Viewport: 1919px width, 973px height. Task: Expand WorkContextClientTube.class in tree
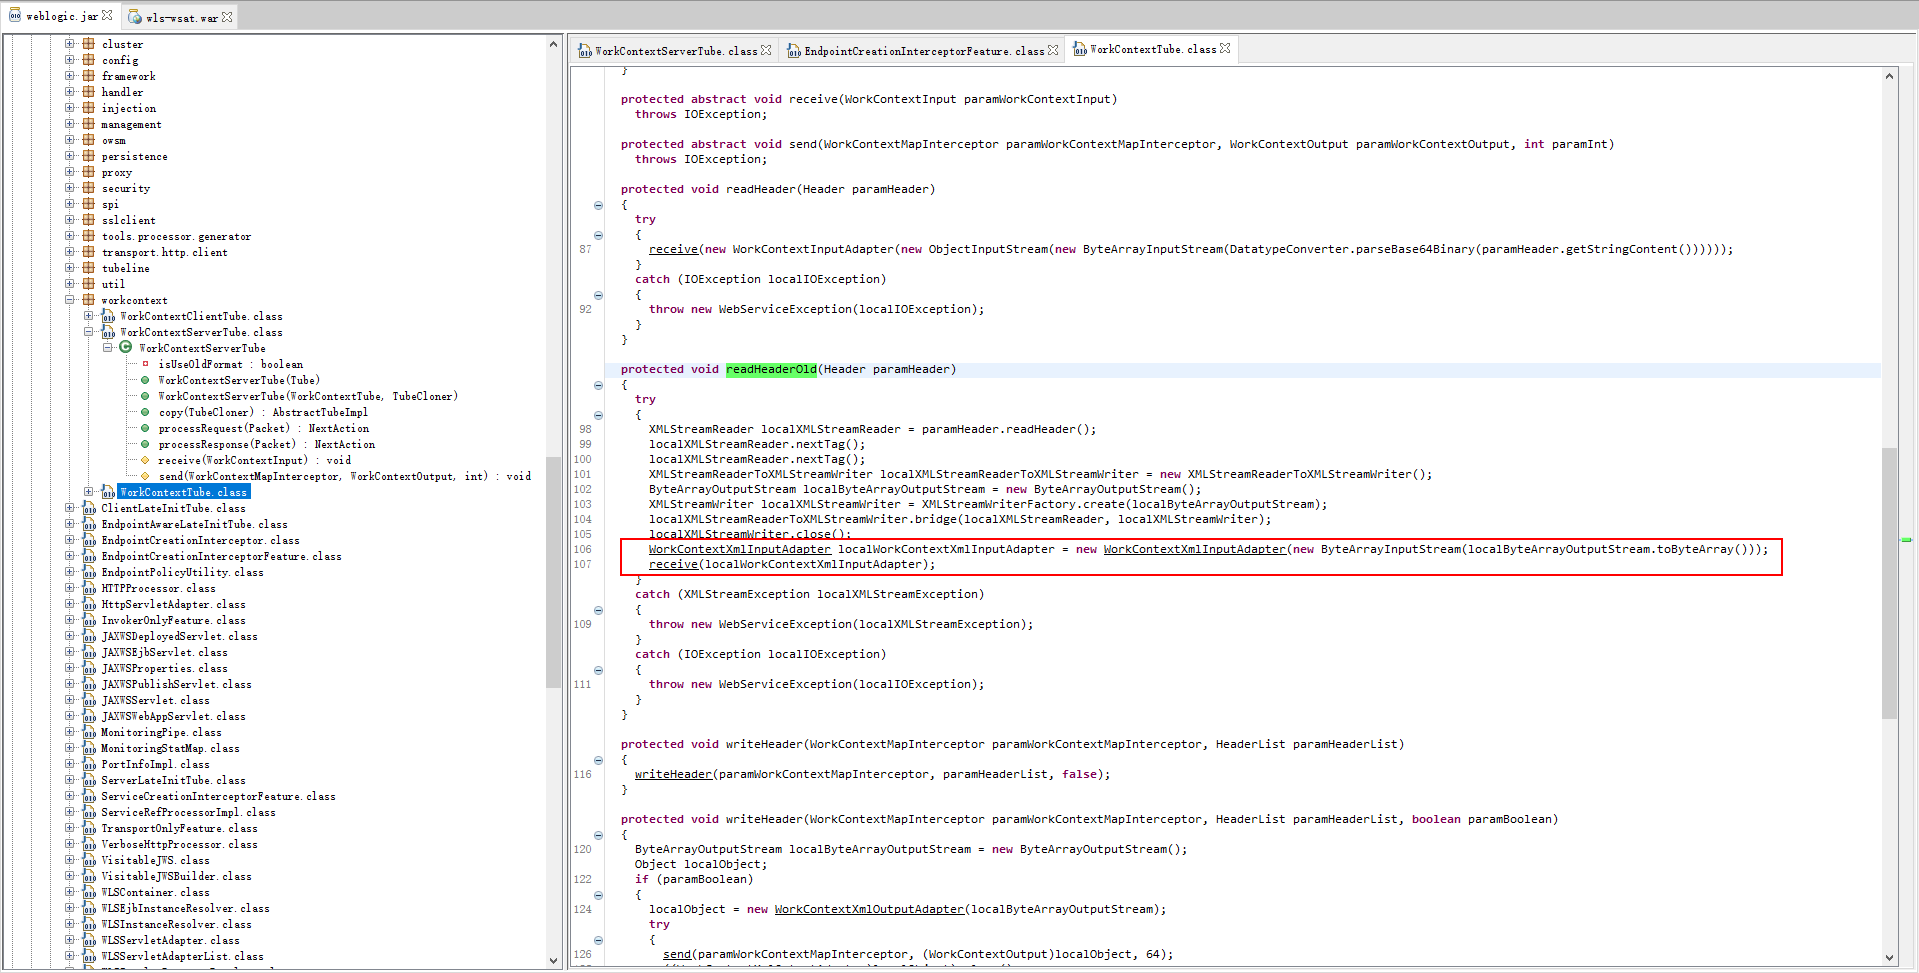89,316
